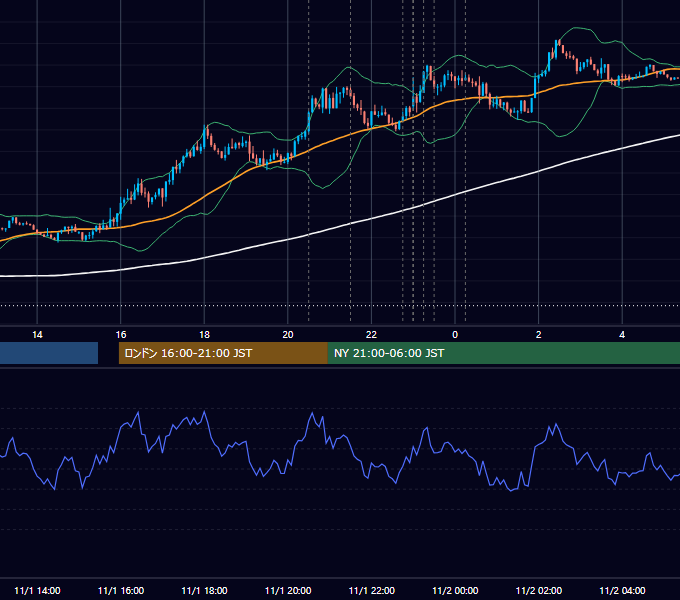Viewport: 680px width, 600px height.
Task: Click the 18 hour axis label
Action: click(x=204, y=335)
